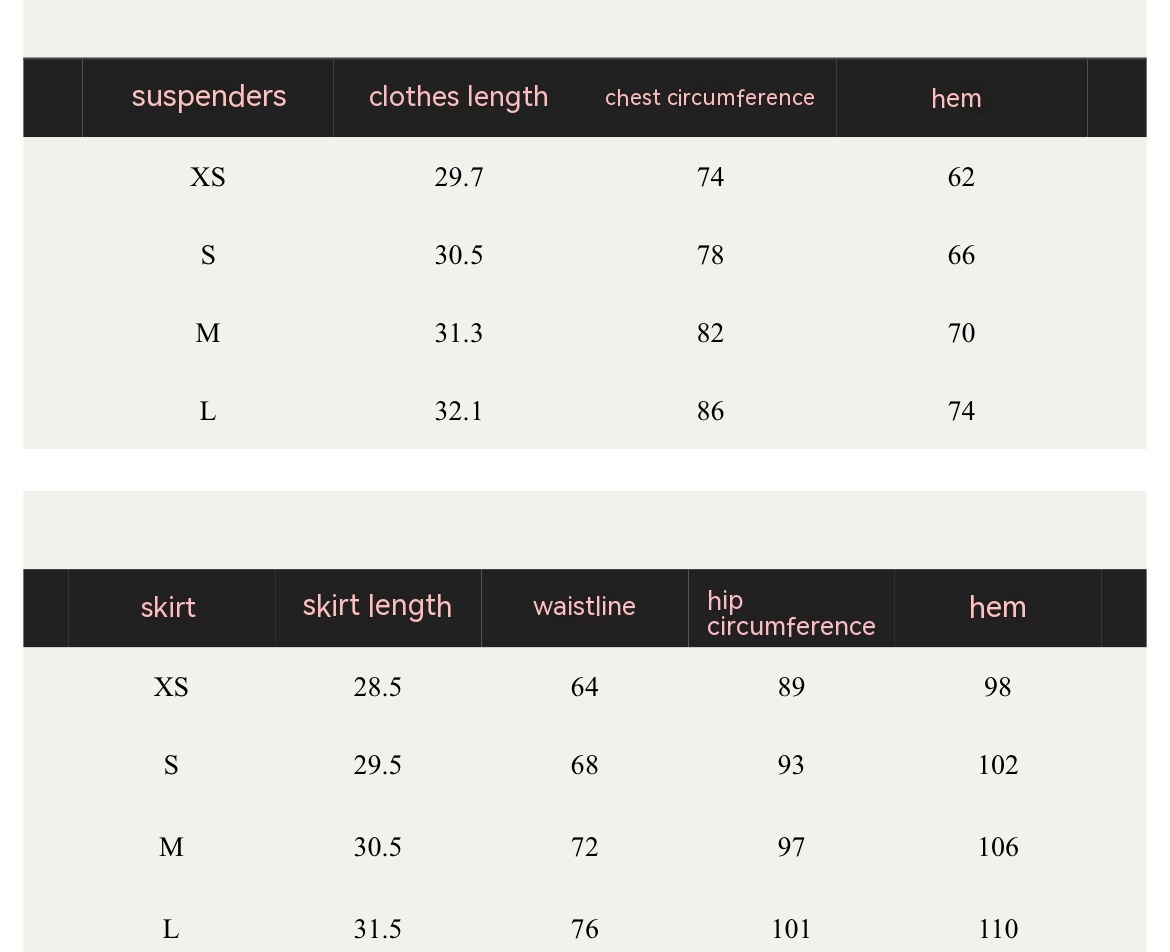Select the hip circumference value 93
The width and height of the screenshot is (1170, 952).
coord(791,765)
